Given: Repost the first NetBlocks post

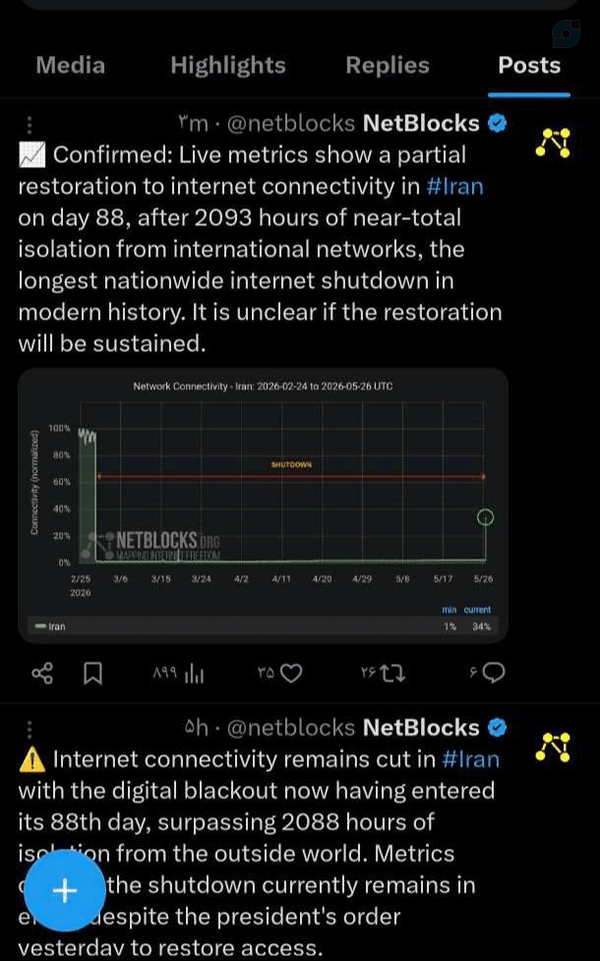Looking at the screenshot, I should [392, 674].
